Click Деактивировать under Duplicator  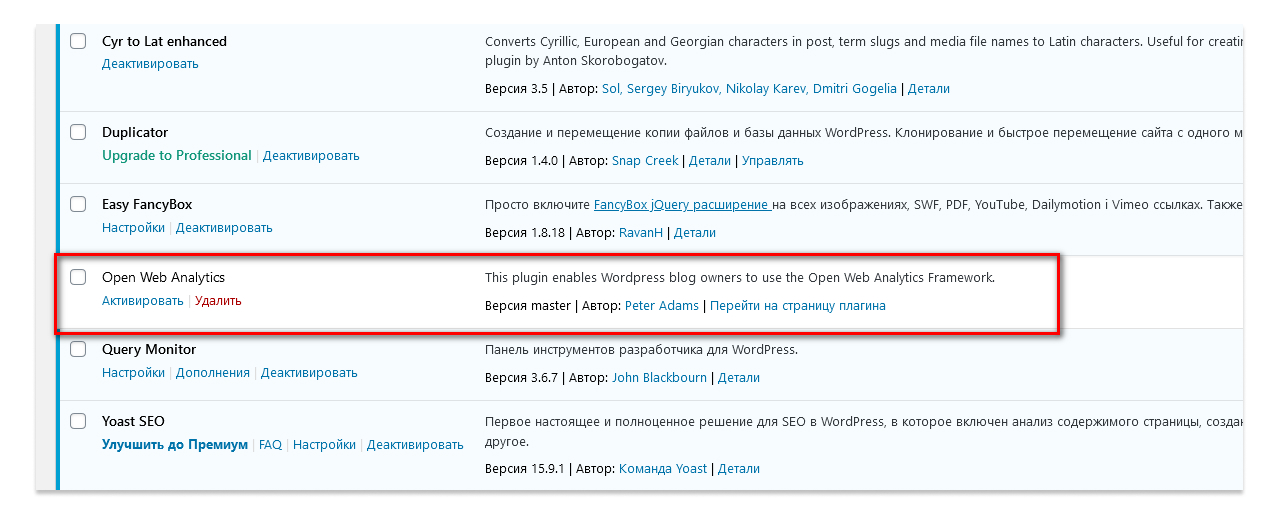311,156
